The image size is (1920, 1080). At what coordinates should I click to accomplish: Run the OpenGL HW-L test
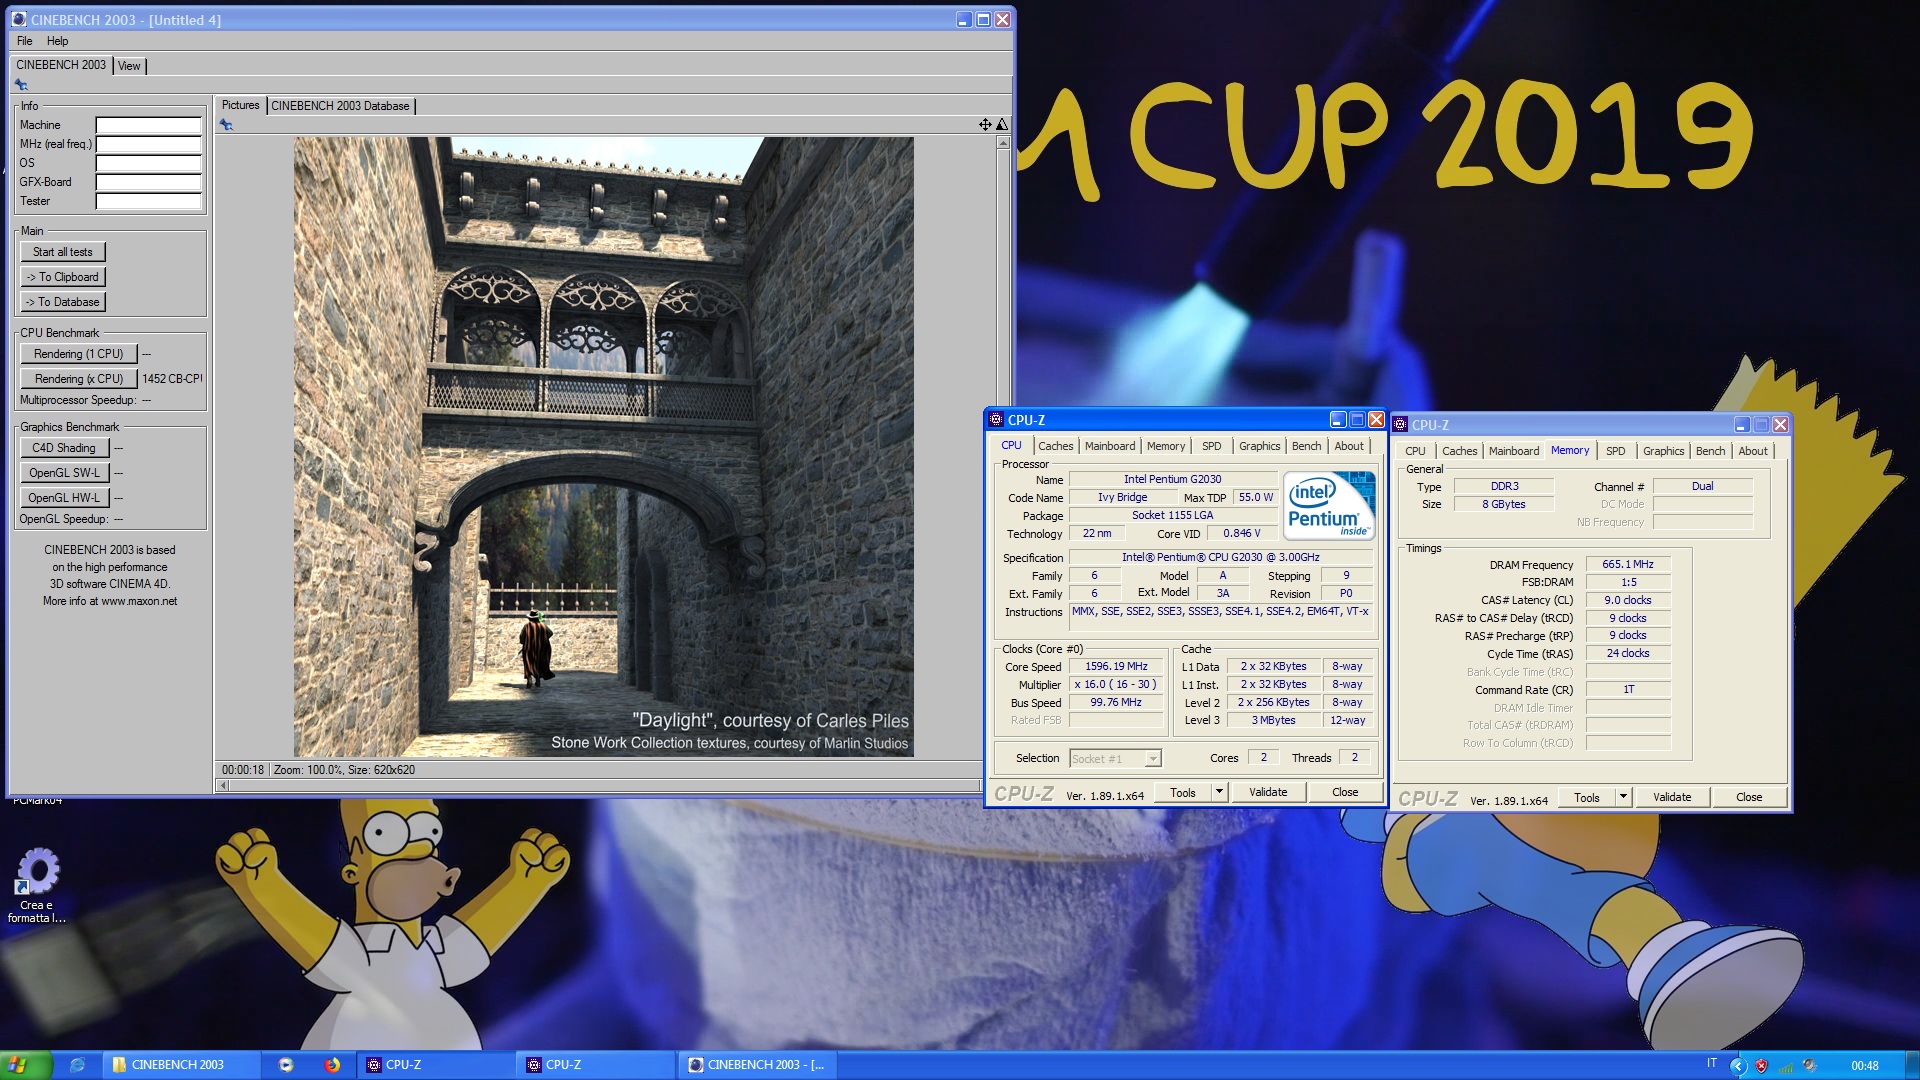tap(64, 498)
